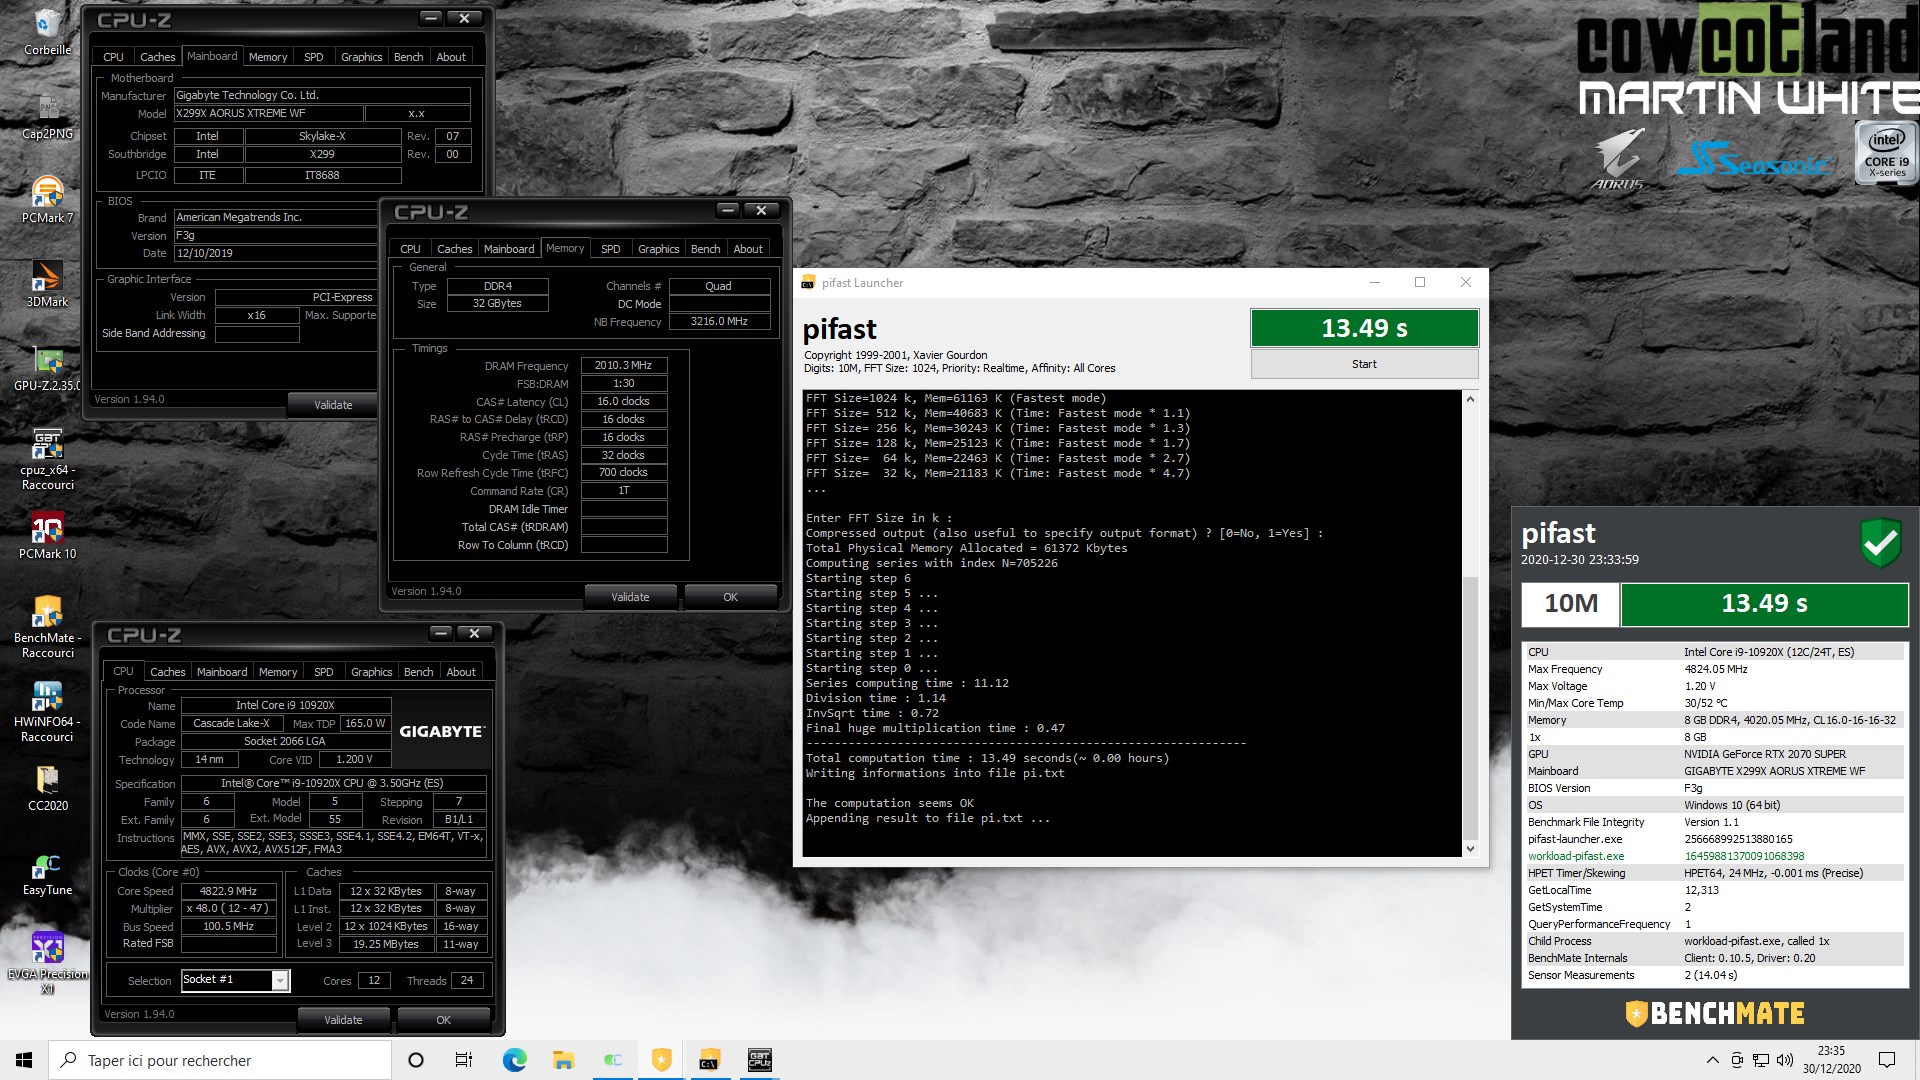Click the DRAM Frequency 2010.3 MHz field
Image resolution: width=1920 pixels, height=1080 pixels.
click(623, 366)
